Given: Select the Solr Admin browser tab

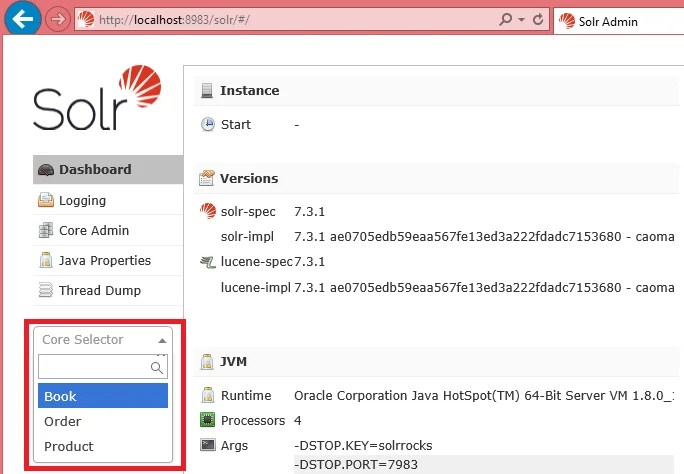Looking at the screenshot, I should pos(619,21).
